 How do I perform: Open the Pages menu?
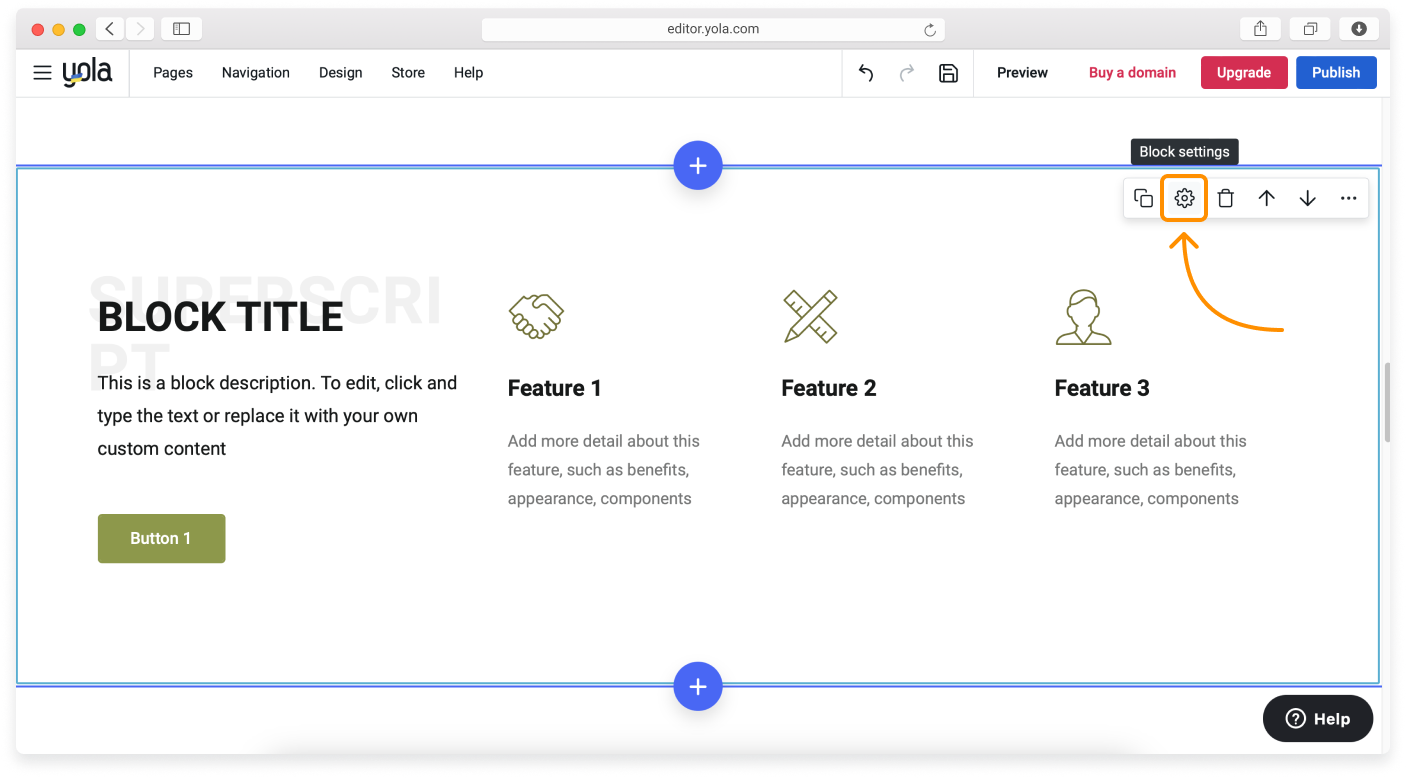coord(173,73)
